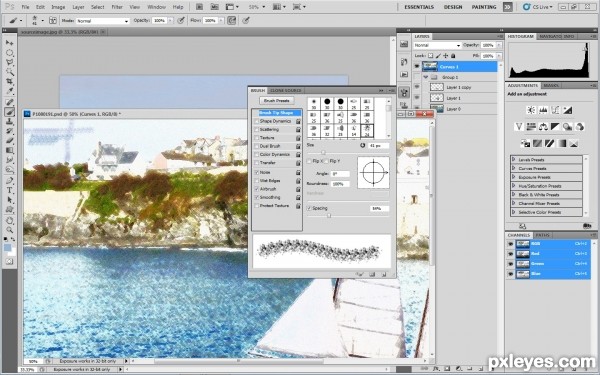The height and width of the screenshot is (375, 600).
Task: Select the Move tool in toolbox
Action: [9, 42]
